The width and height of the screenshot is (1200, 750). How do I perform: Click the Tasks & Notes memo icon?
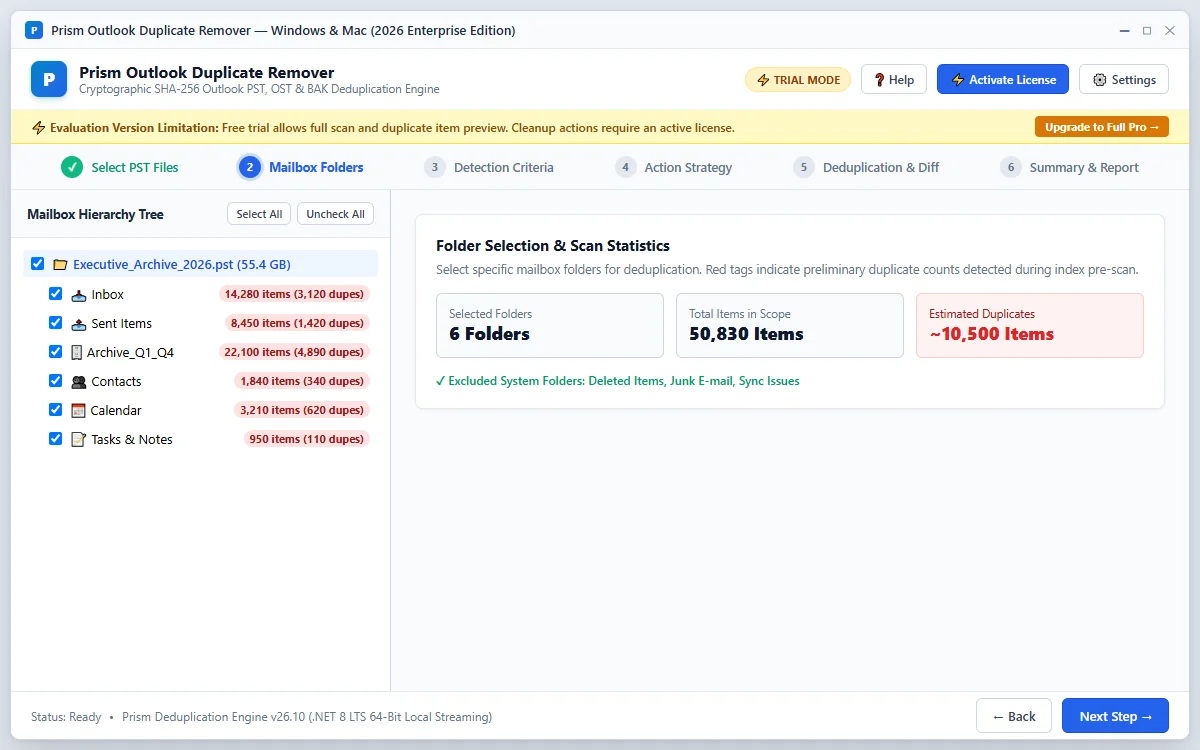79,440
